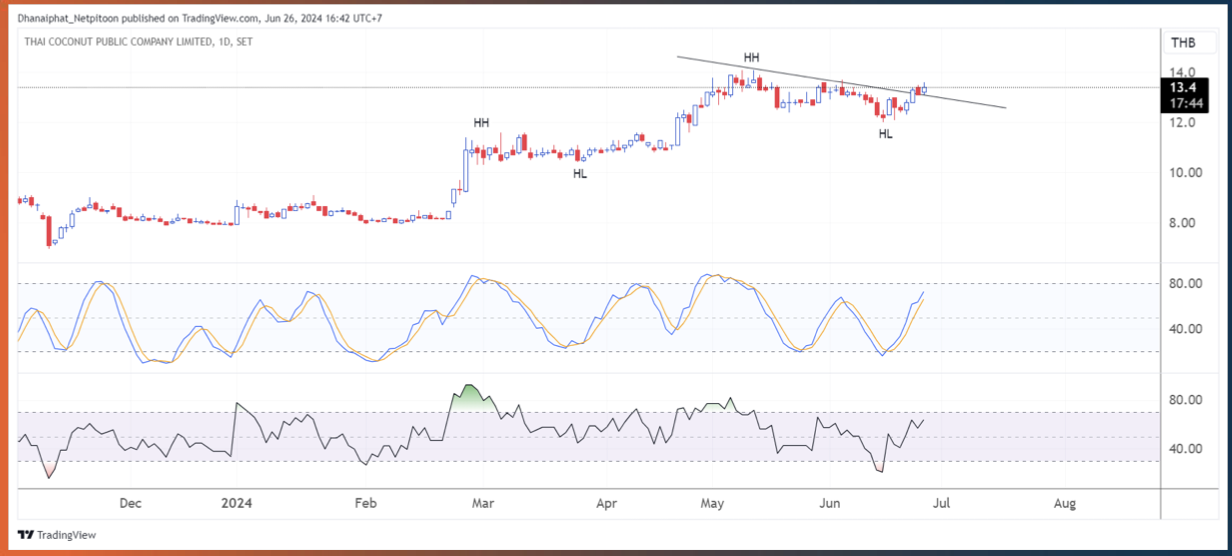Click the HL annotation near June low
Image resolution: width=1232 pixels, height=556 pixels.
tap(885, 133)
